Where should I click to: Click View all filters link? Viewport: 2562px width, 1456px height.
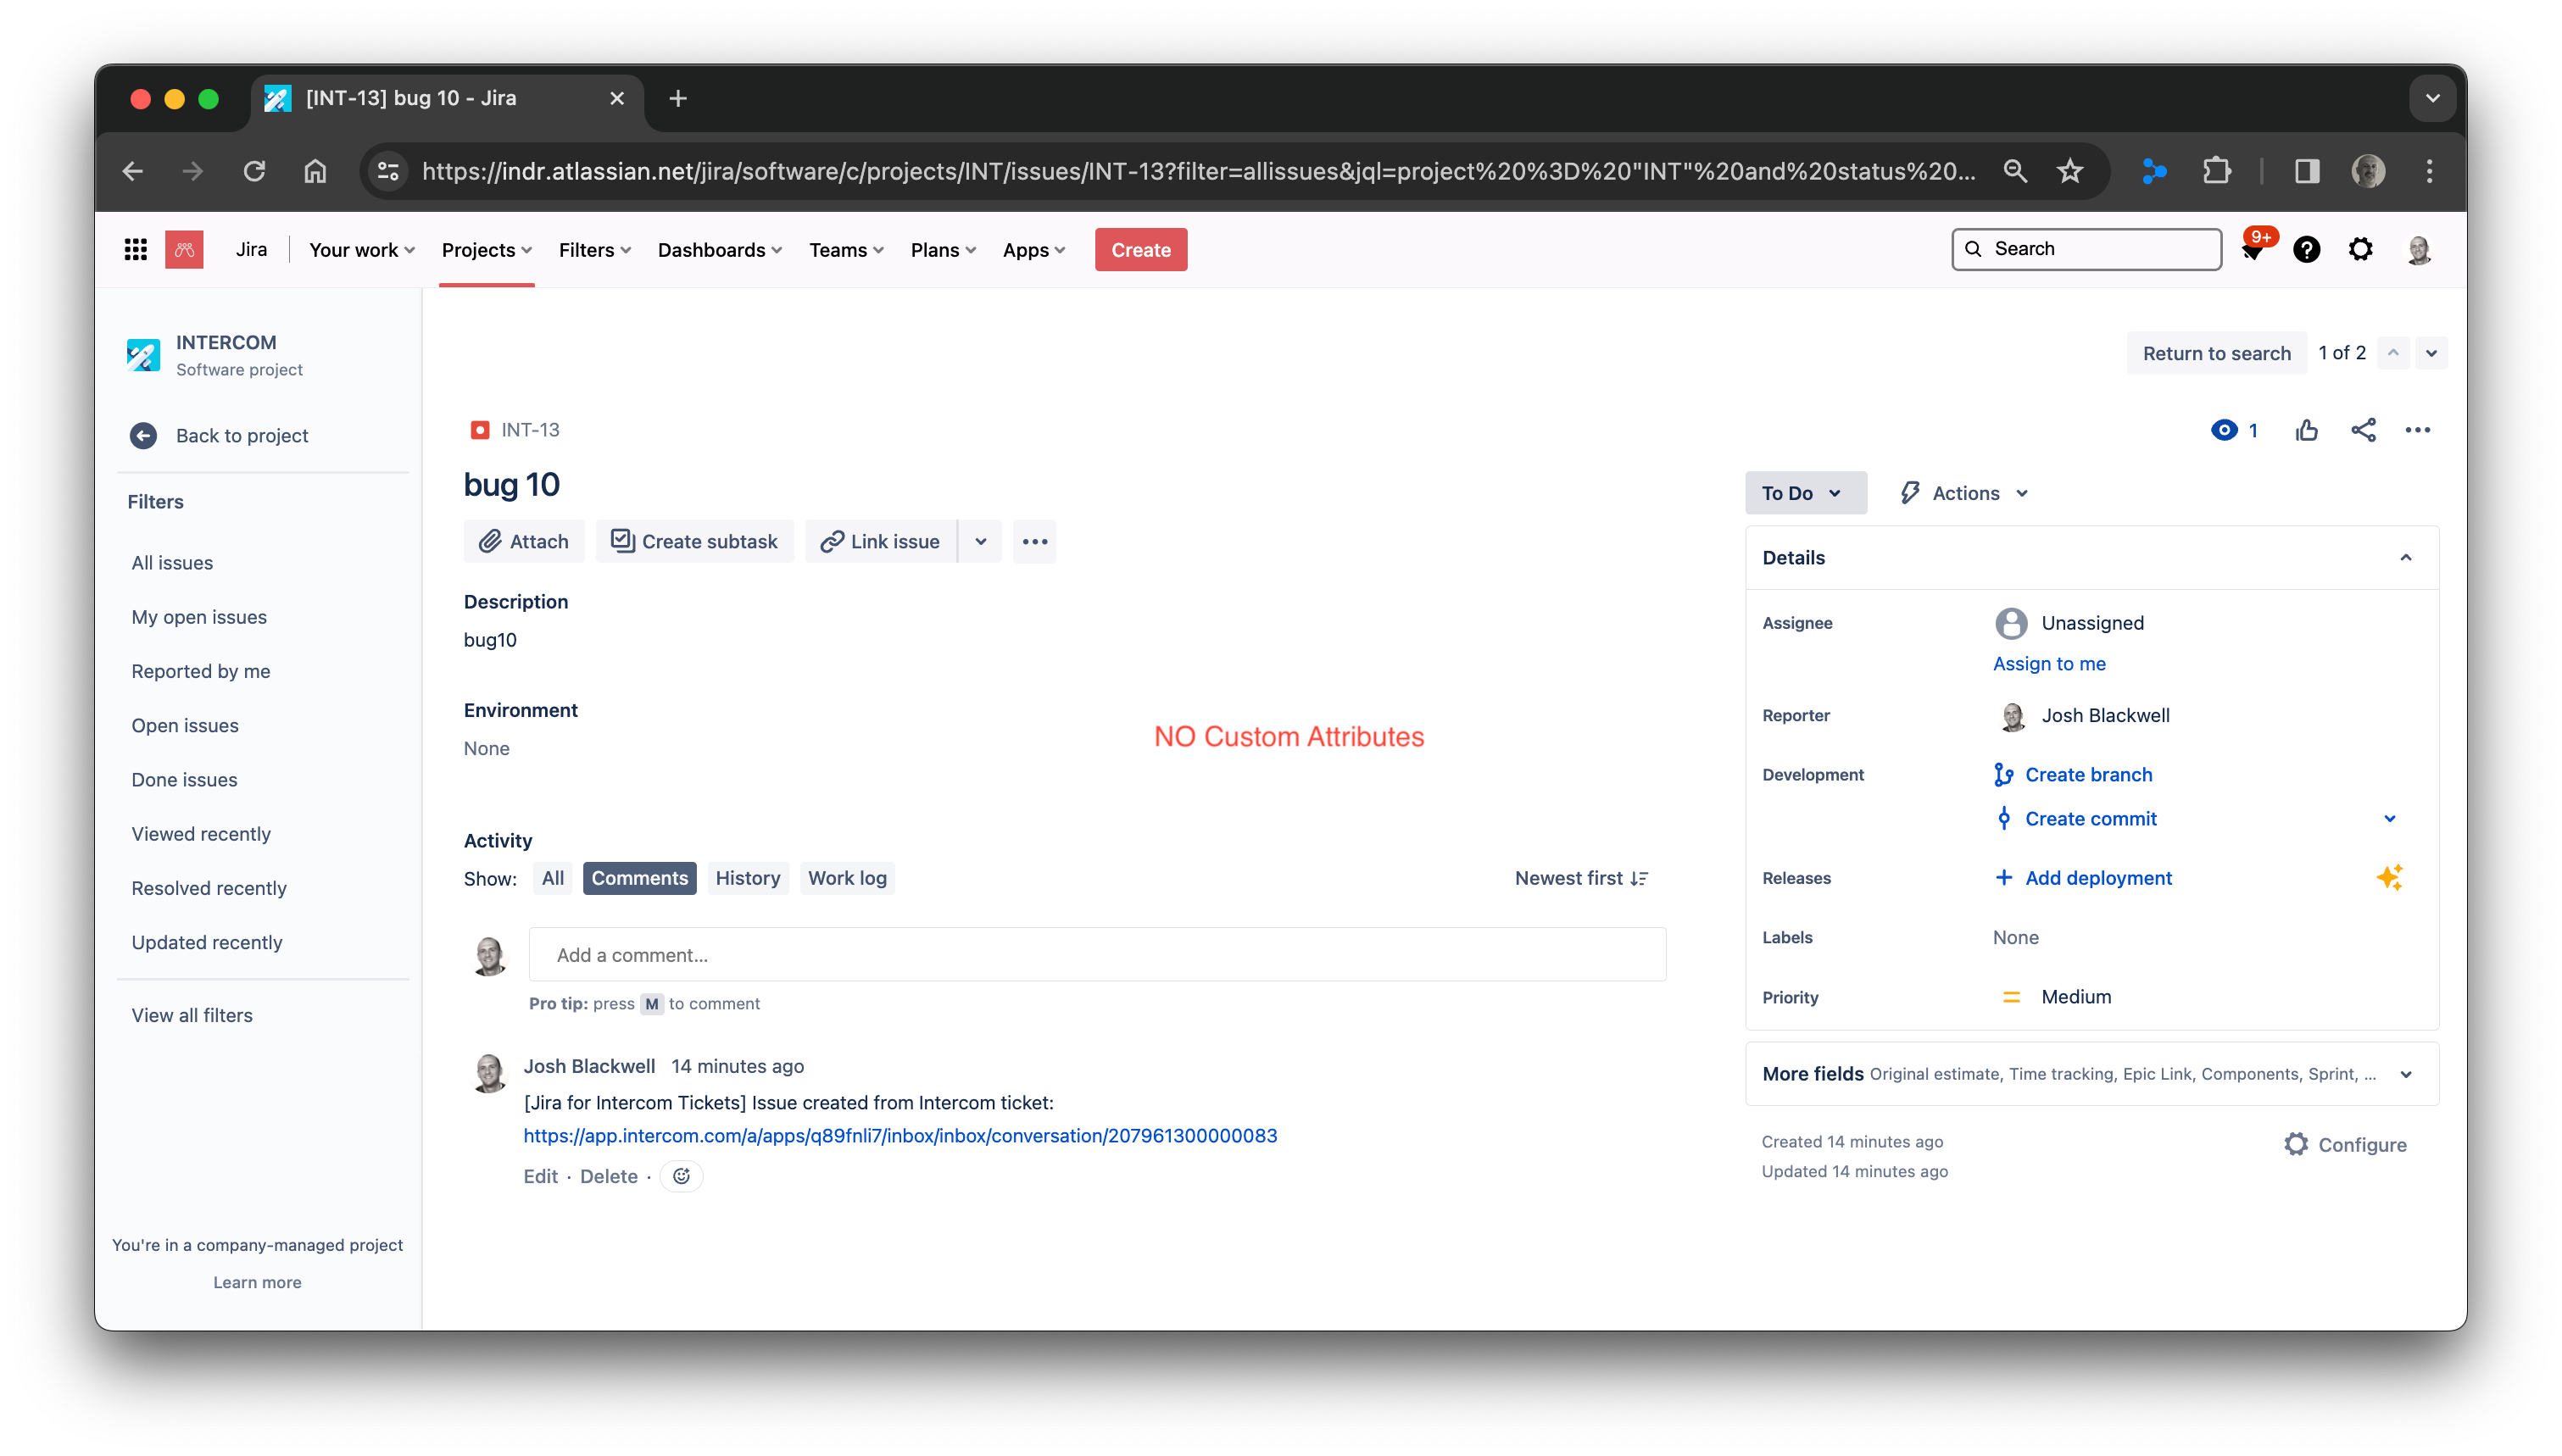[x=192, y=1015]
